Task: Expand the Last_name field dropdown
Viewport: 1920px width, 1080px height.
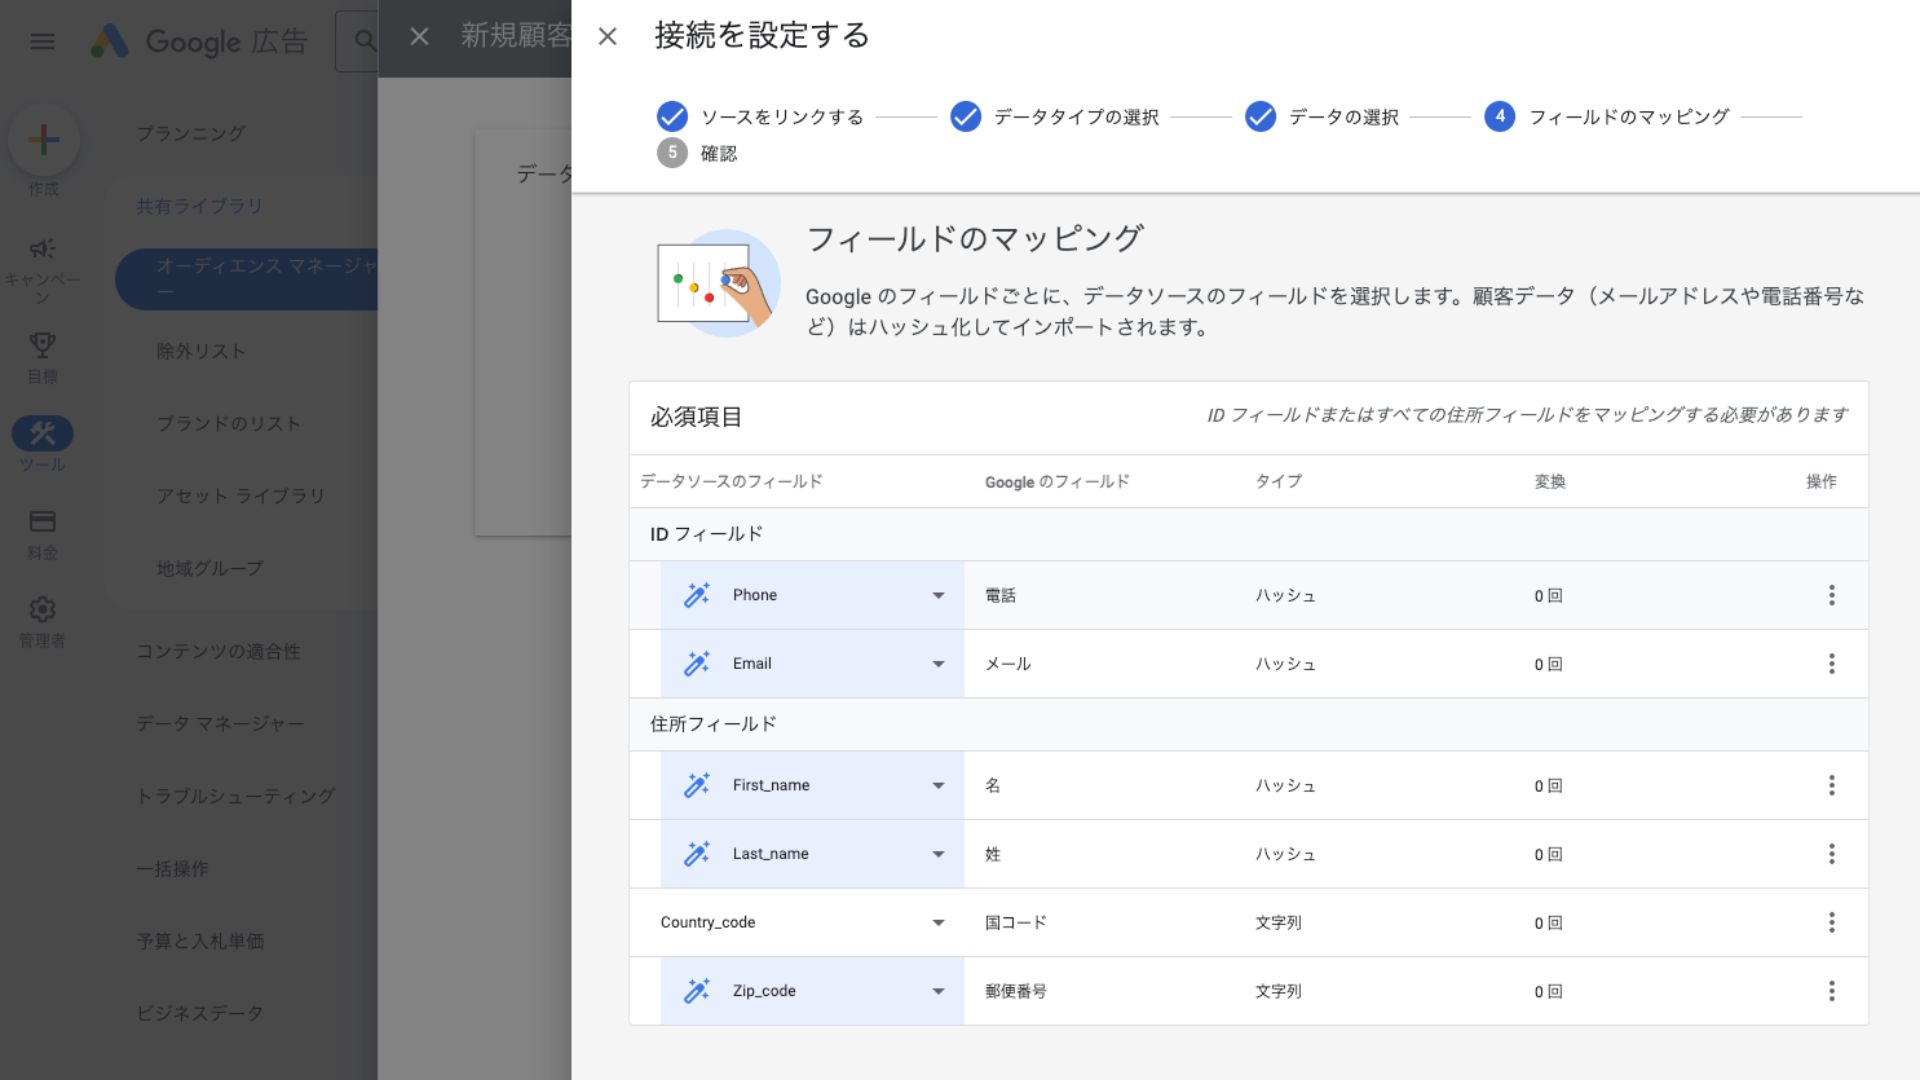Action: (x=938, y=853)
